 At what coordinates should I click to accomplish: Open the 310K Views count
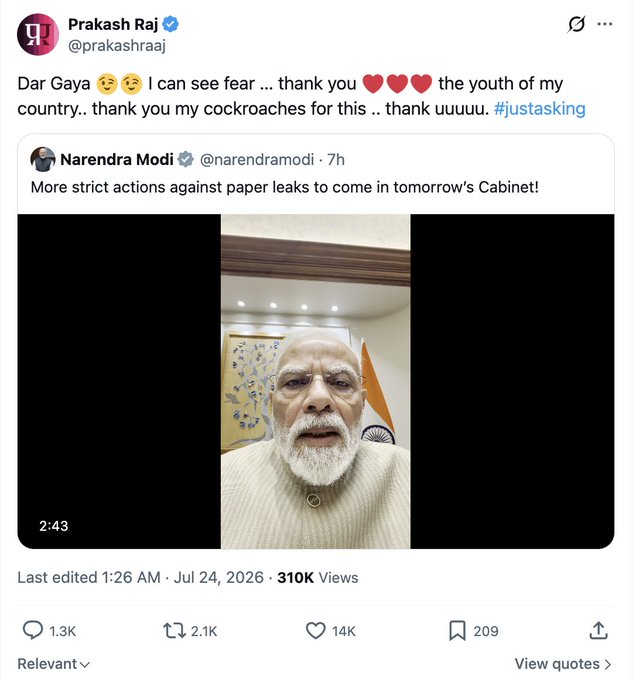[318, 578]
